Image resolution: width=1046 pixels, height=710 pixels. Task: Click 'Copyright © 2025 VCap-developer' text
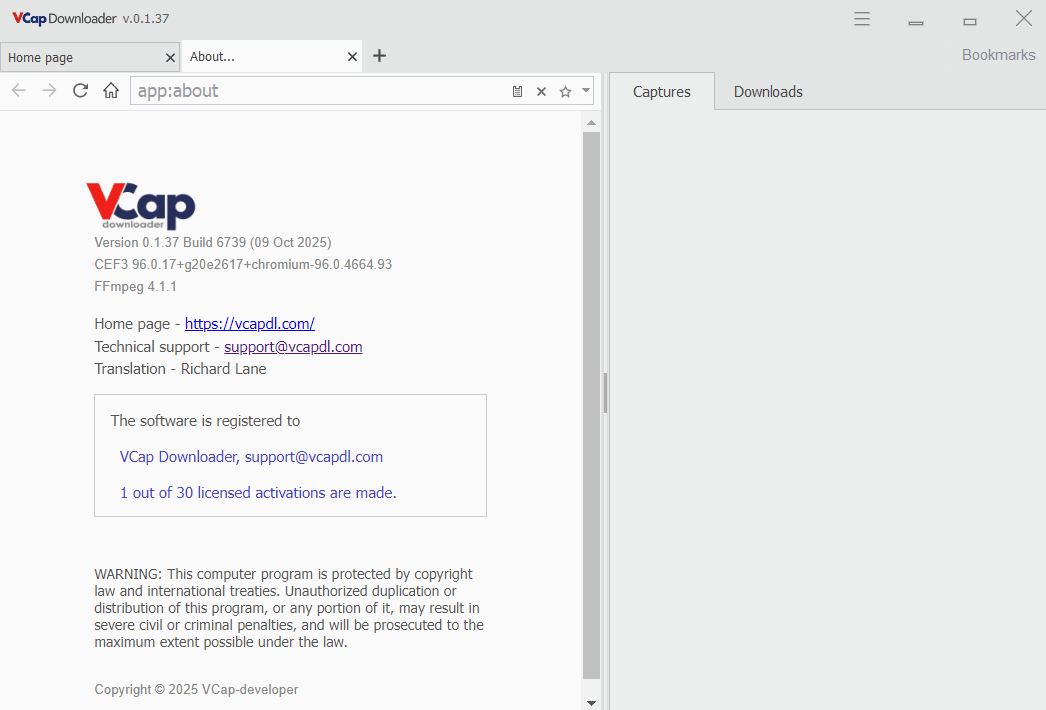point(196,689)
